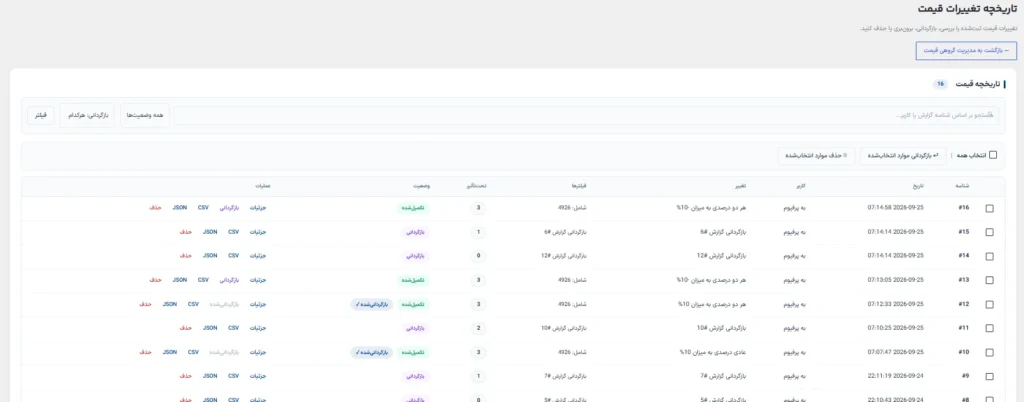Viewport: 1024px width, 402px height.
Task: Export row #14 as CSV
Action: point(233,256)
